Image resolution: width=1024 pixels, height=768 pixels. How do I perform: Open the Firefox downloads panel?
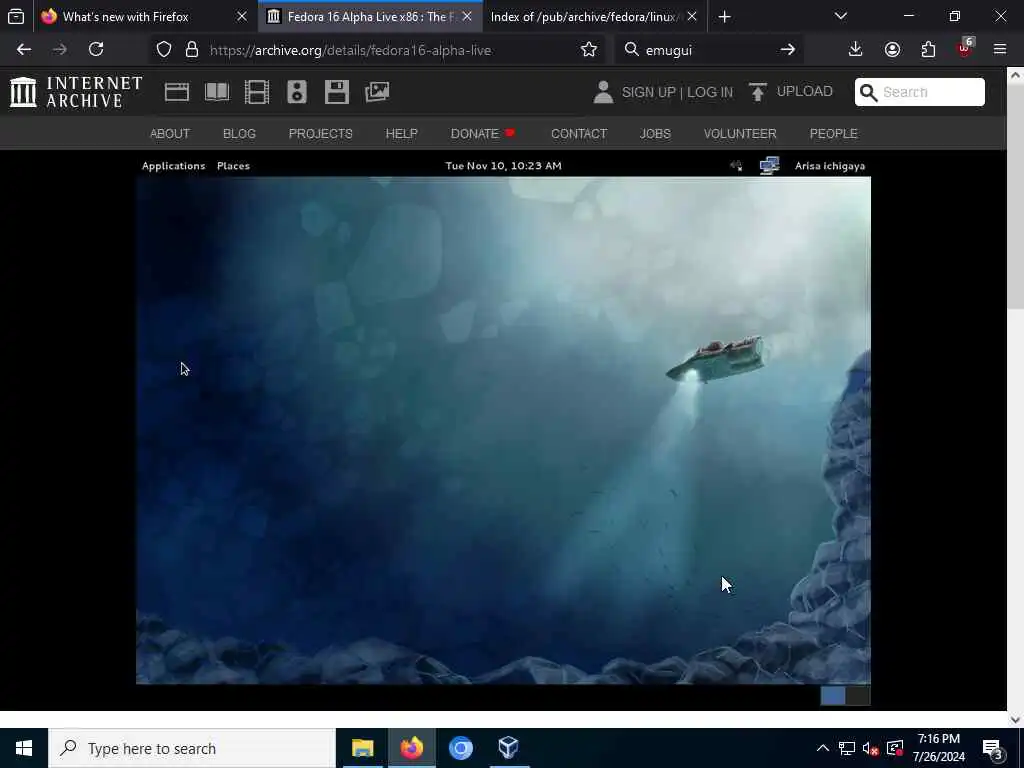[856, 50]
